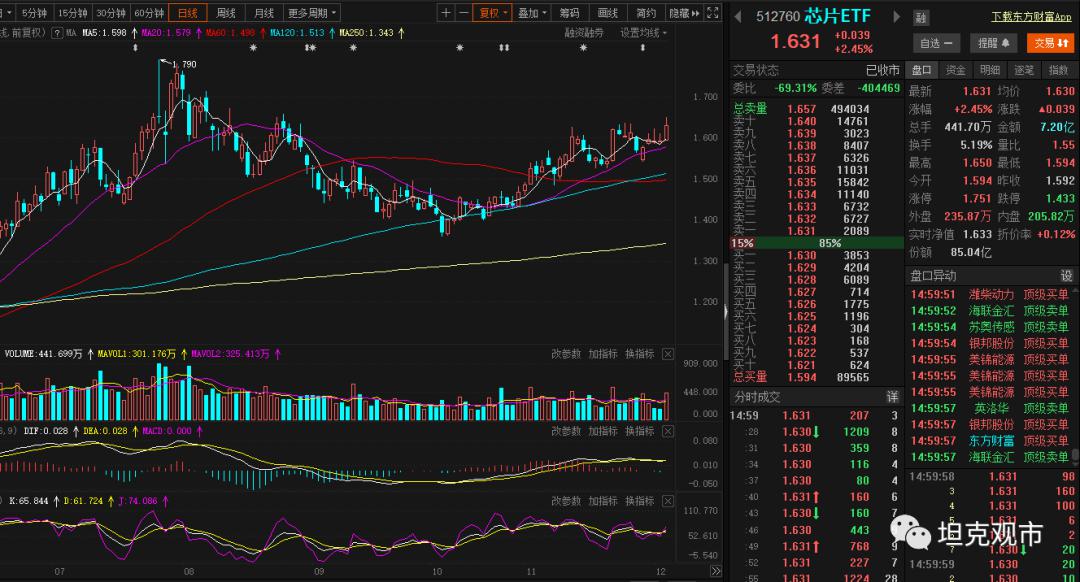Click the 融 margin badge icon
This screenshot has width=1080, height=582.
click(921, 18)
